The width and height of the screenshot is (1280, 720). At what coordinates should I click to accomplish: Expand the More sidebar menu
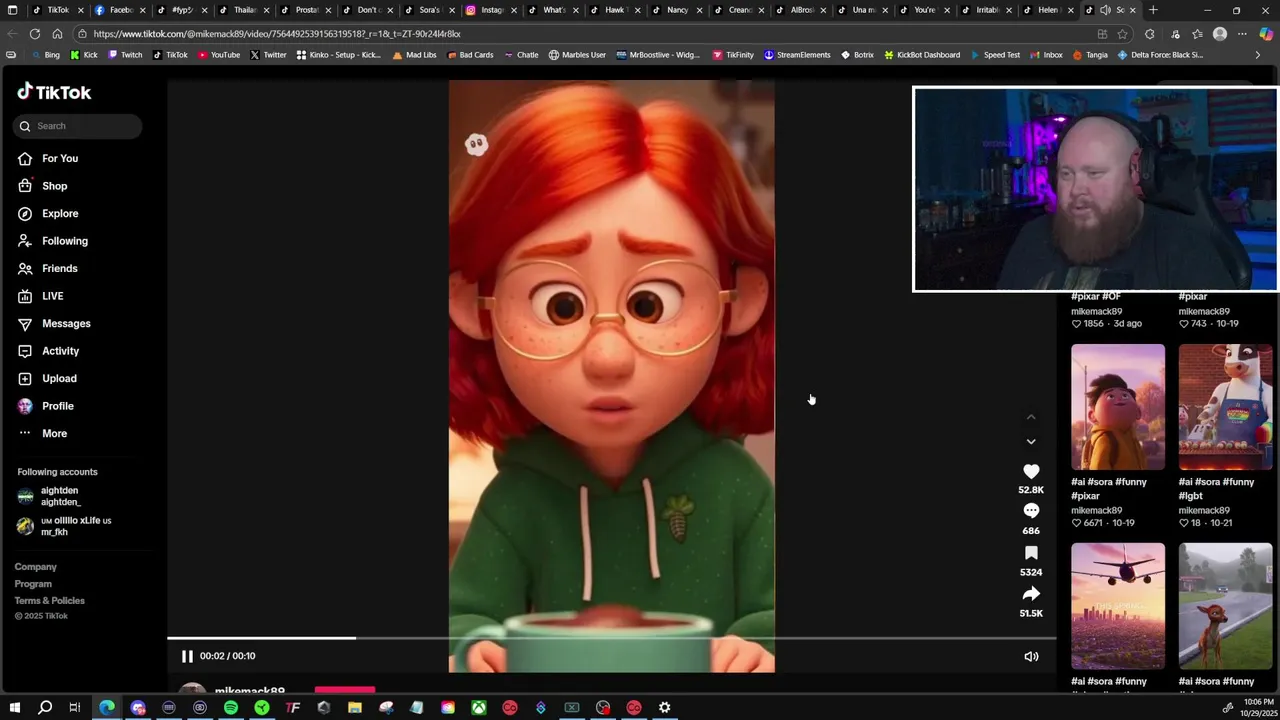42,433
